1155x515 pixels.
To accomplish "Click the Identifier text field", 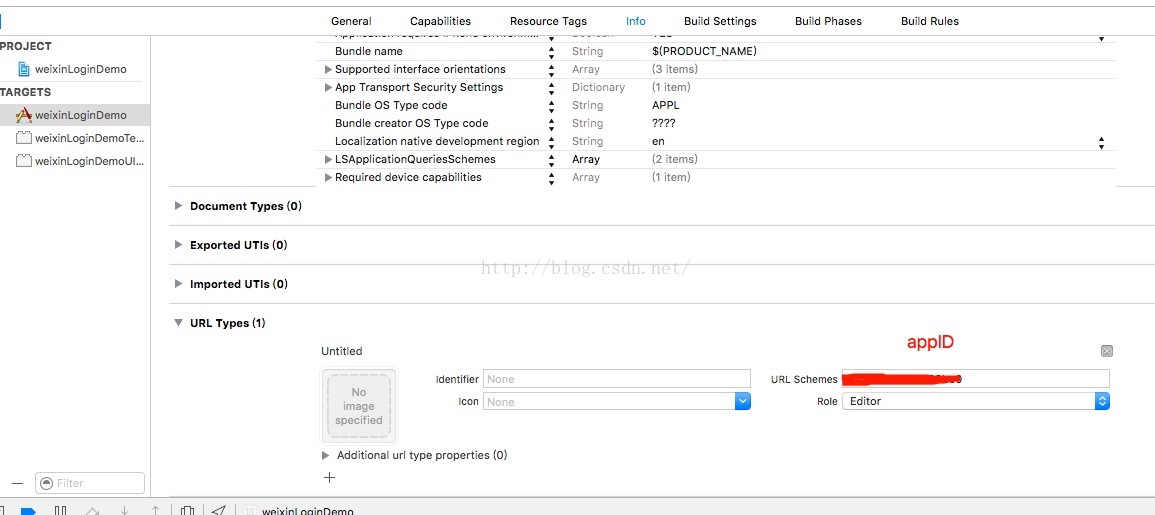I will point(616,379).
